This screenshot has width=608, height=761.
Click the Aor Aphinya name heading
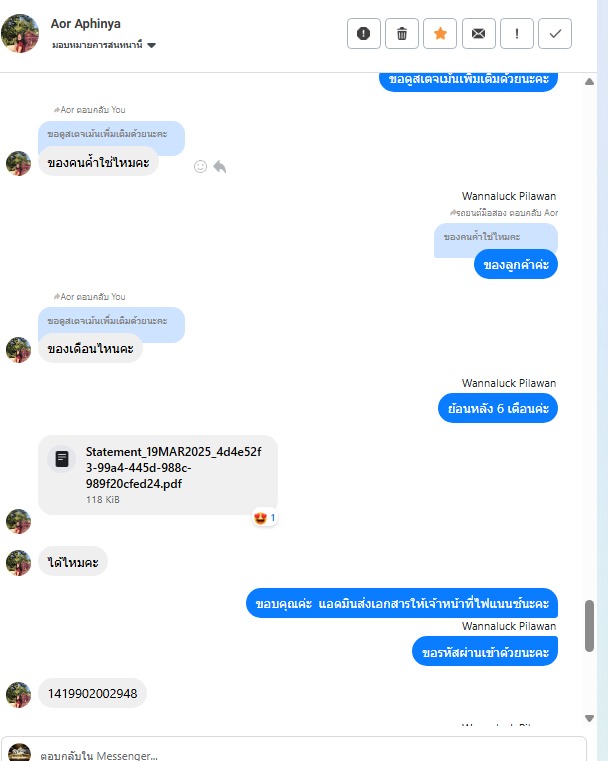86,23
